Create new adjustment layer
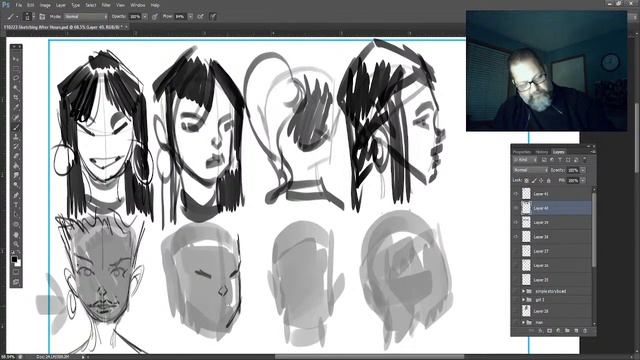640x360 pixels. pos(558,331)
